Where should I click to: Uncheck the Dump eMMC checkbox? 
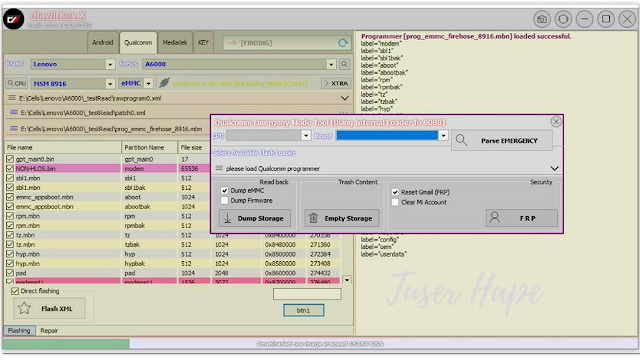224,191
